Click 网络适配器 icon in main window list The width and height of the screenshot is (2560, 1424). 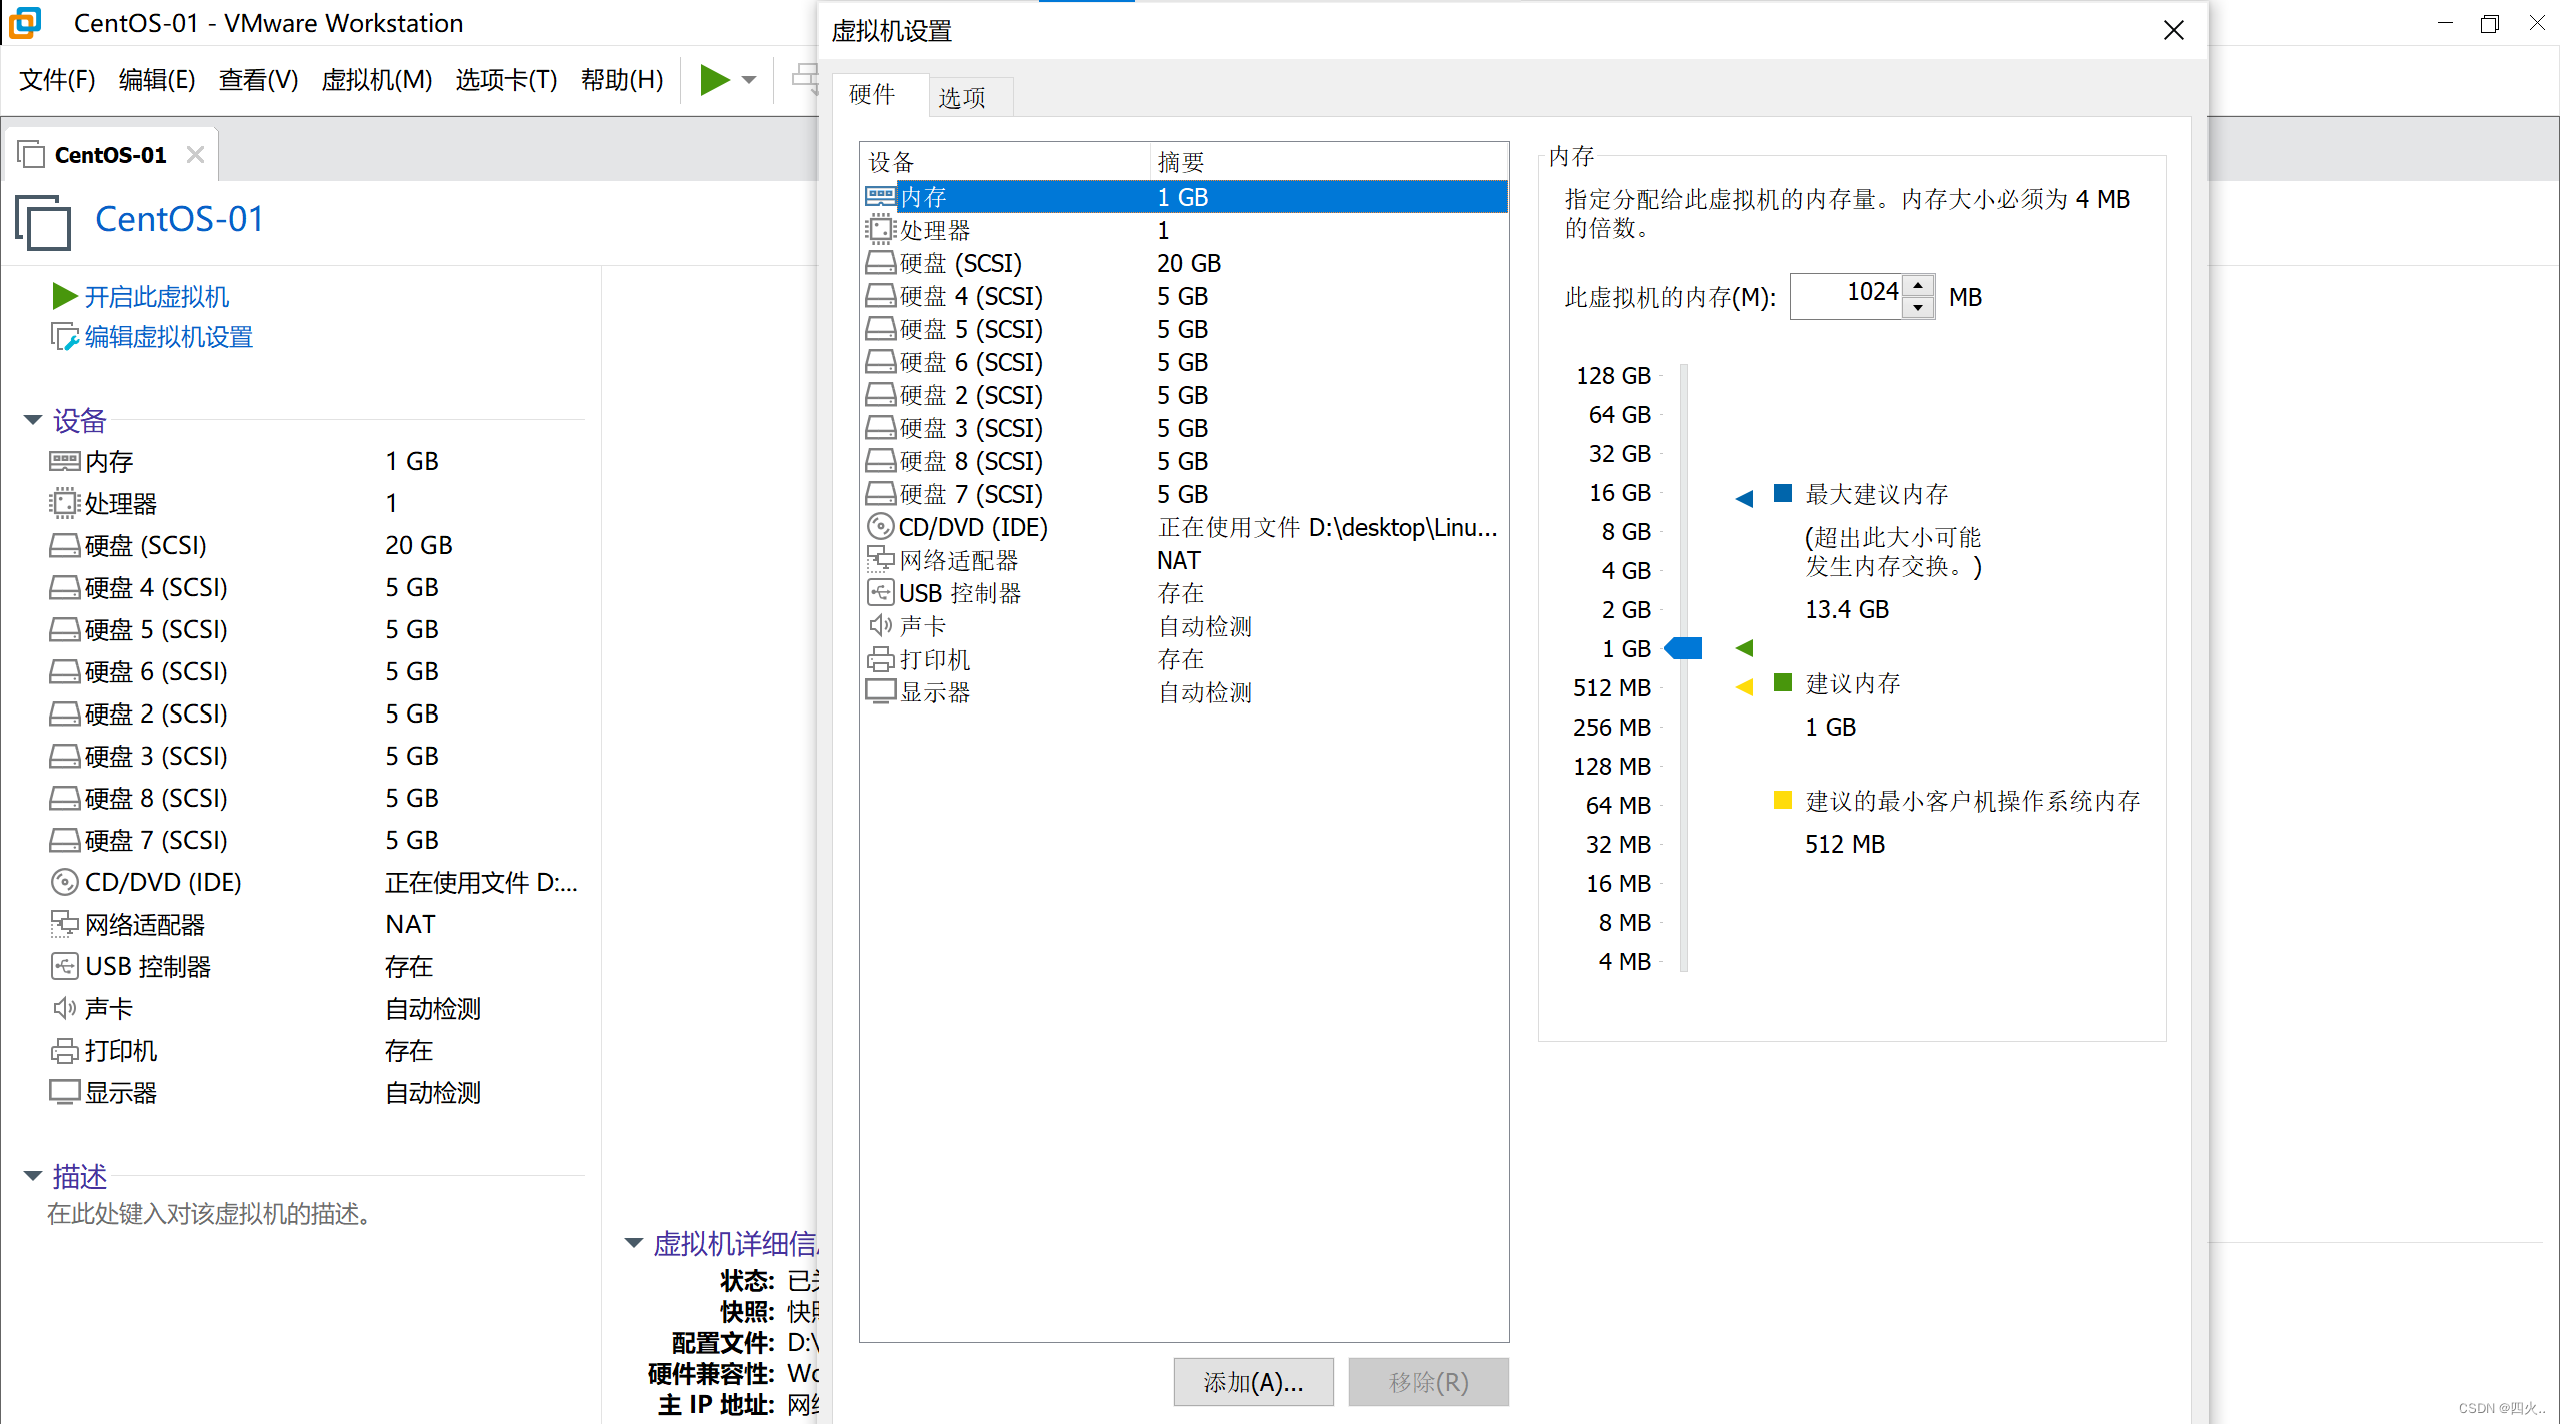click(64, 924)
